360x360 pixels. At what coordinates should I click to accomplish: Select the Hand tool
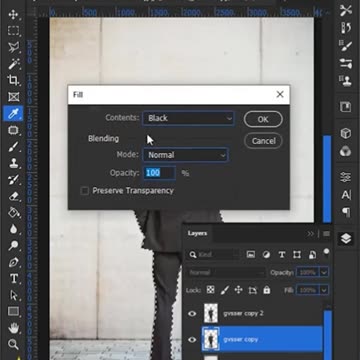click(13, 328)
